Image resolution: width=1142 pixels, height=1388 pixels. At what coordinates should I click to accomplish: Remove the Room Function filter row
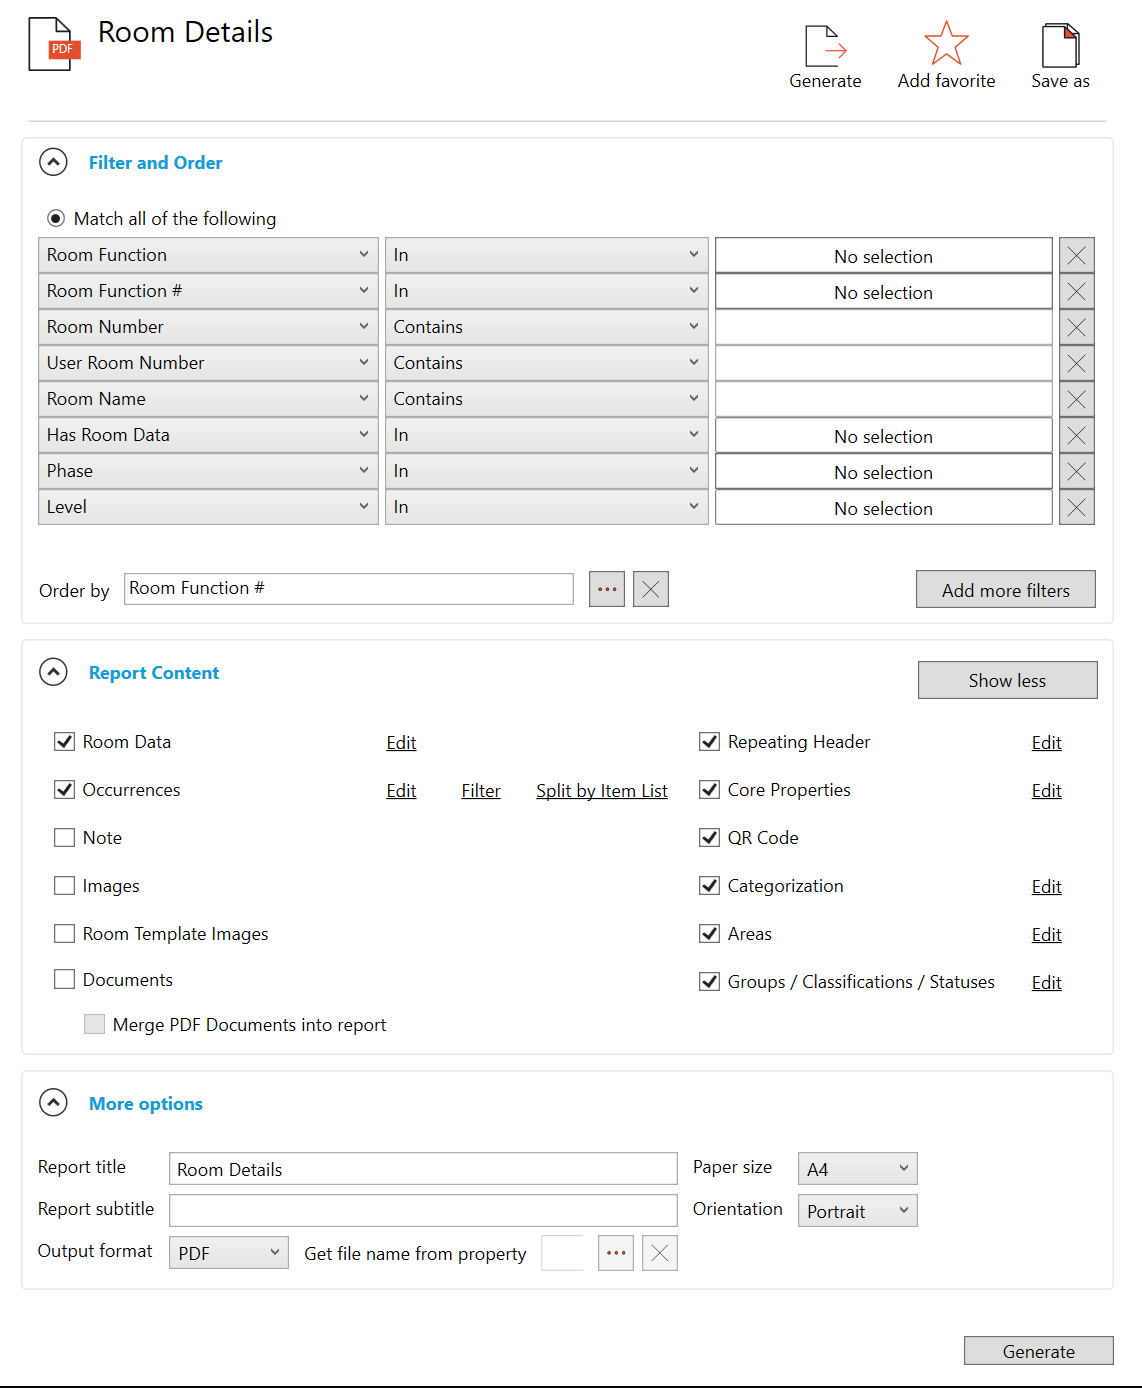coord(1076,256)
